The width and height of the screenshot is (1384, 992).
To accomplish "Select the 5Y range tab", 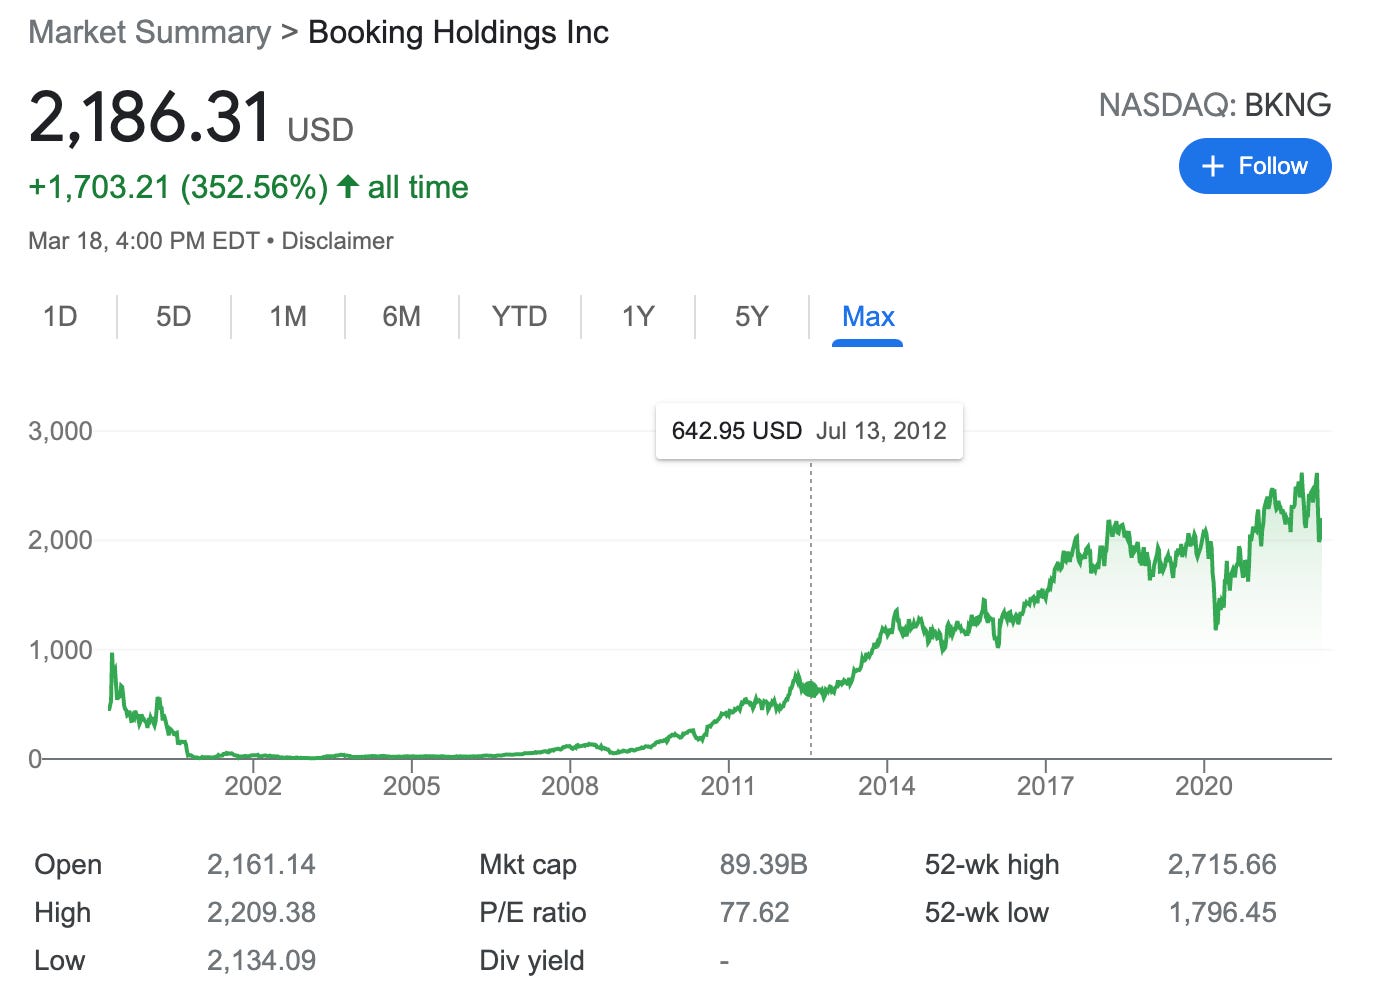I will point(751,317).
